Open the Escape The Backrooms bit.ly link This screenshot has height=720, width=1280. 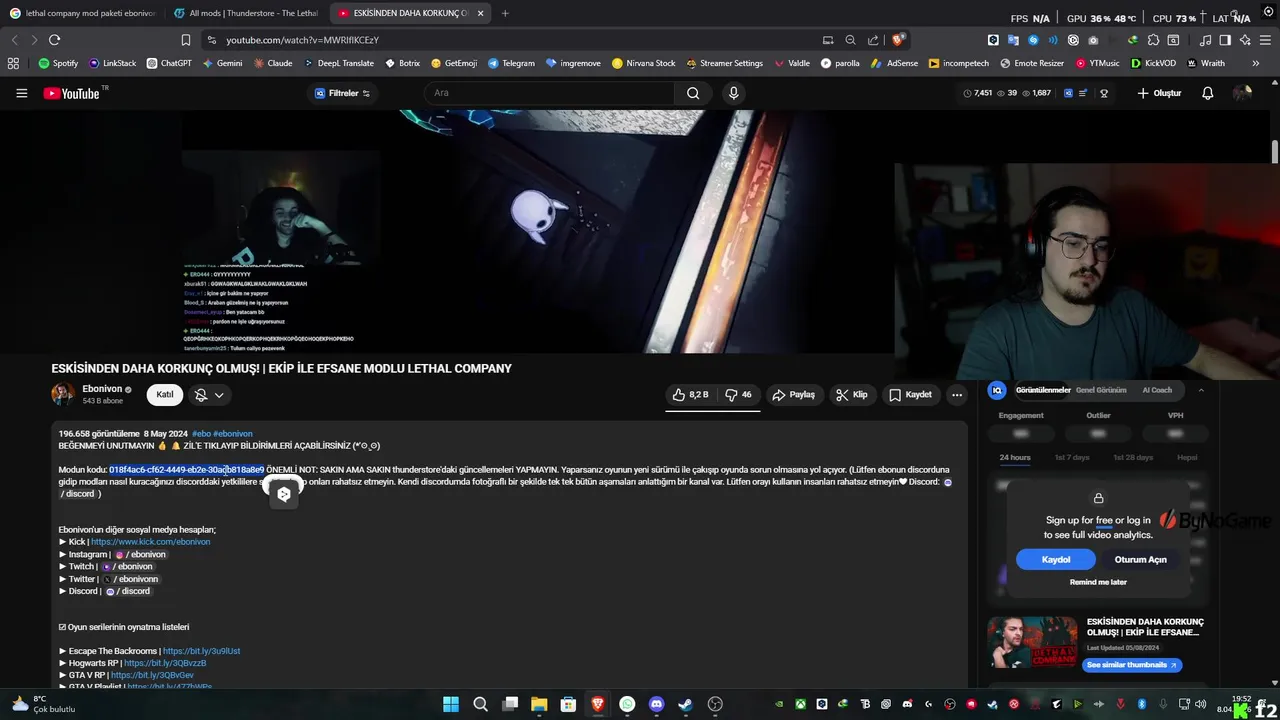point(201,651)
